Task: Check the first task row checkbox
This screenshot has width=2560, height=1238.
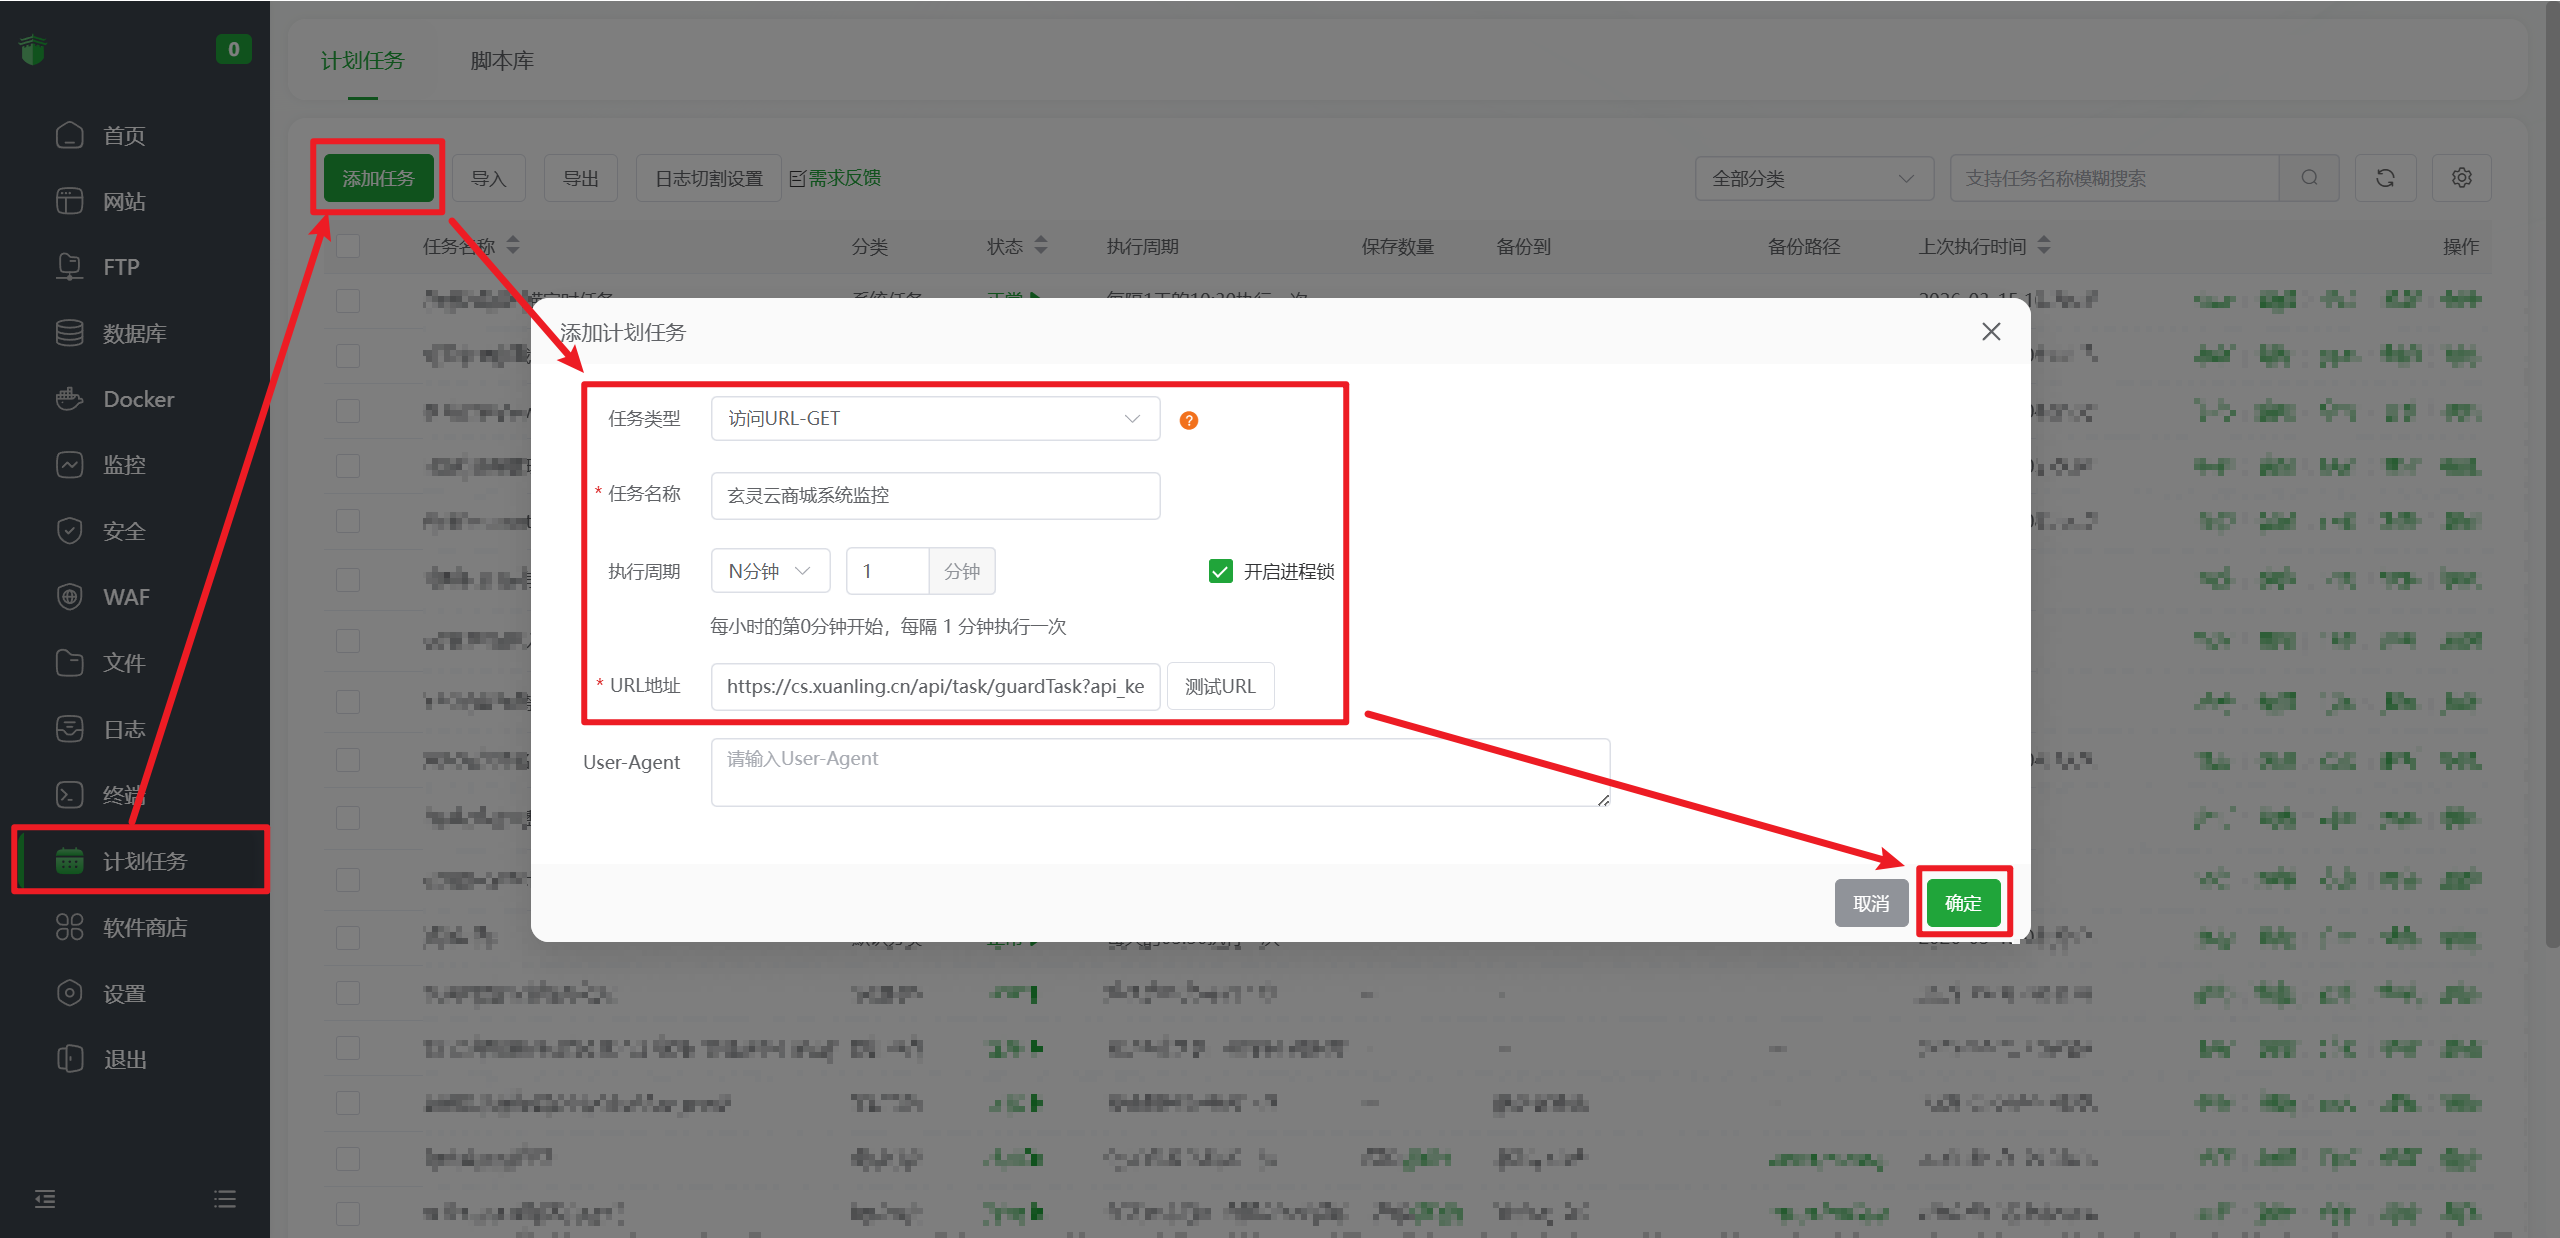Action: click(x=348, y=301)
